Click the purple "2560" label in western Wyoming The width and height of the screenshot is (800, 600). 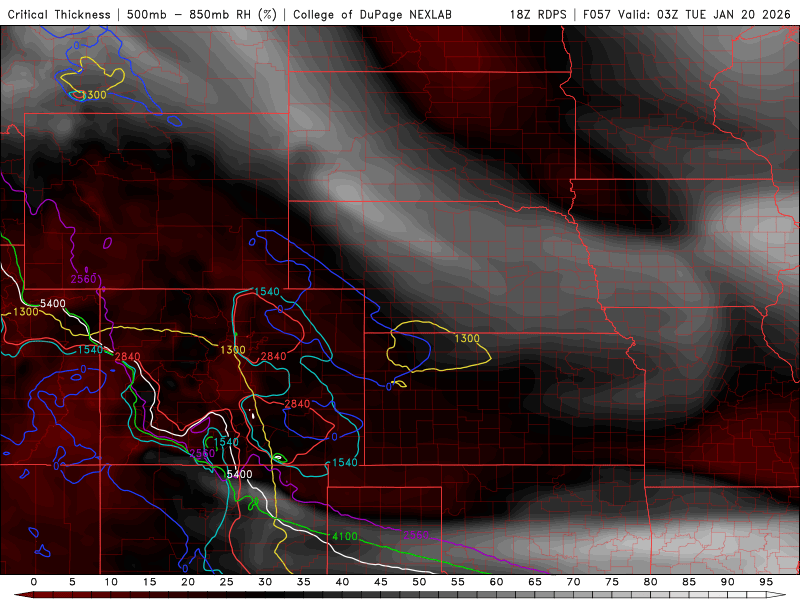pyautogui.click(x=83, y=279)
